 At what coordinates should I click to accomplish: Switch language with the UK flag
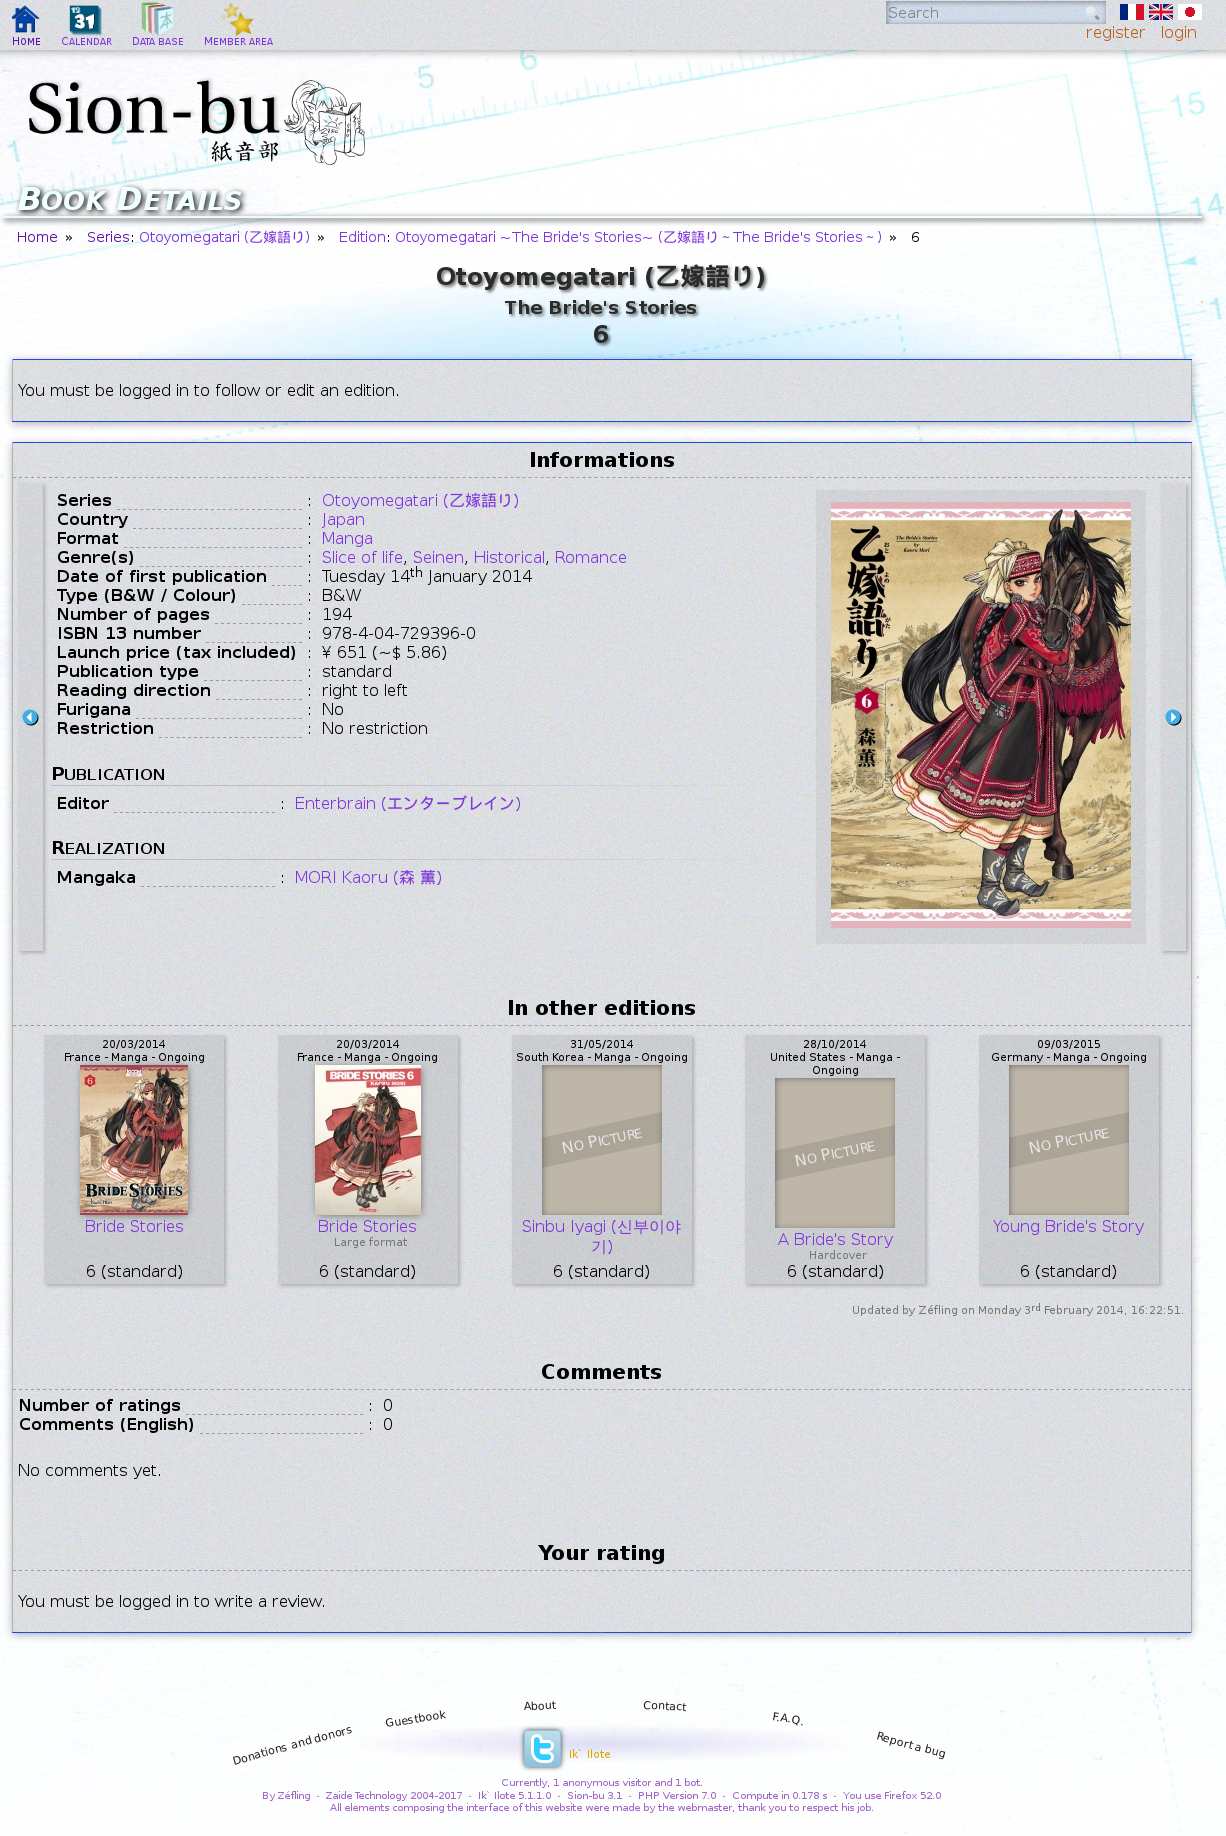tap(1160, 12)
